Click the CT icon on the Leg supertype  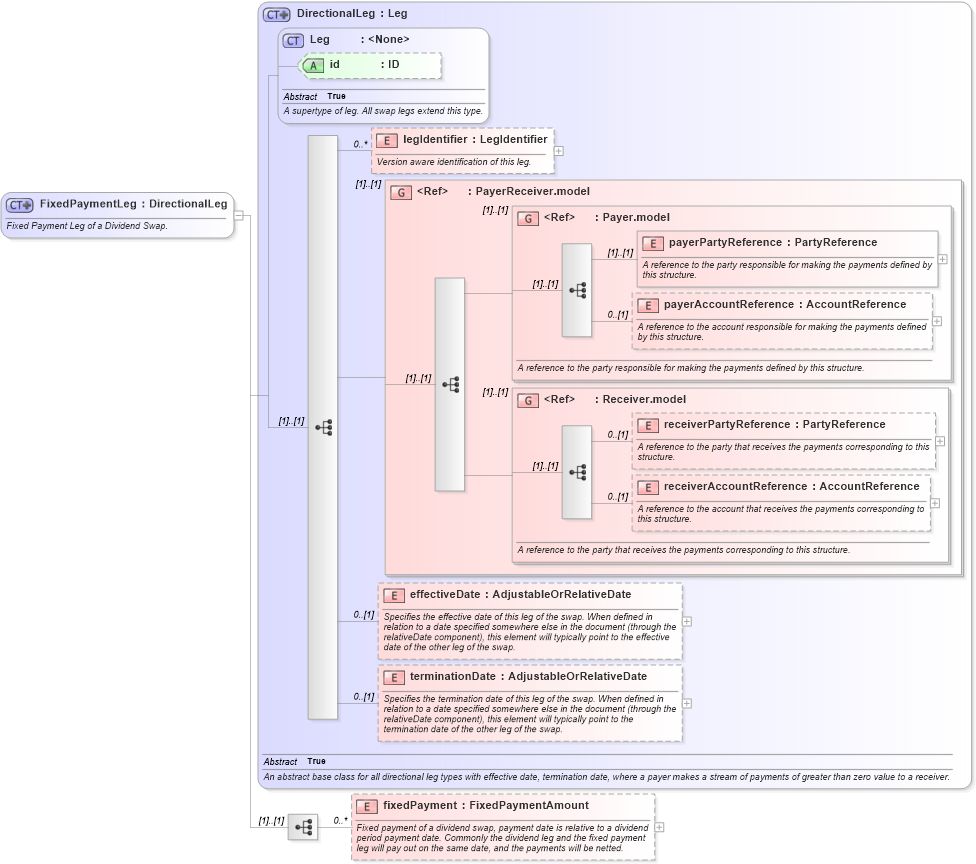coord(291,39)
